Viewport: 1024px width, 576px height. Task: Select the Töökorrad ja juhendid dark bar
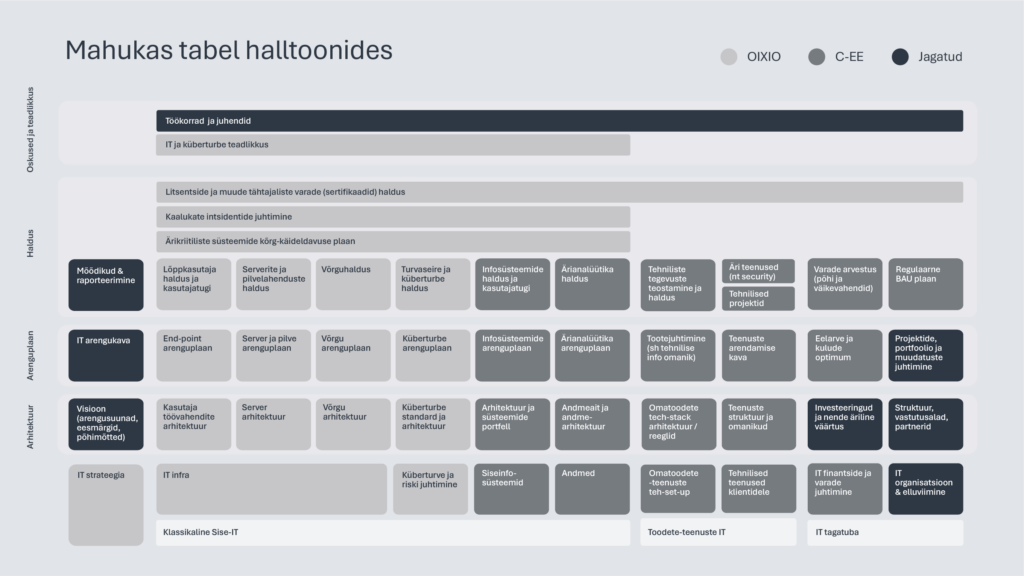tap(559, 121)
